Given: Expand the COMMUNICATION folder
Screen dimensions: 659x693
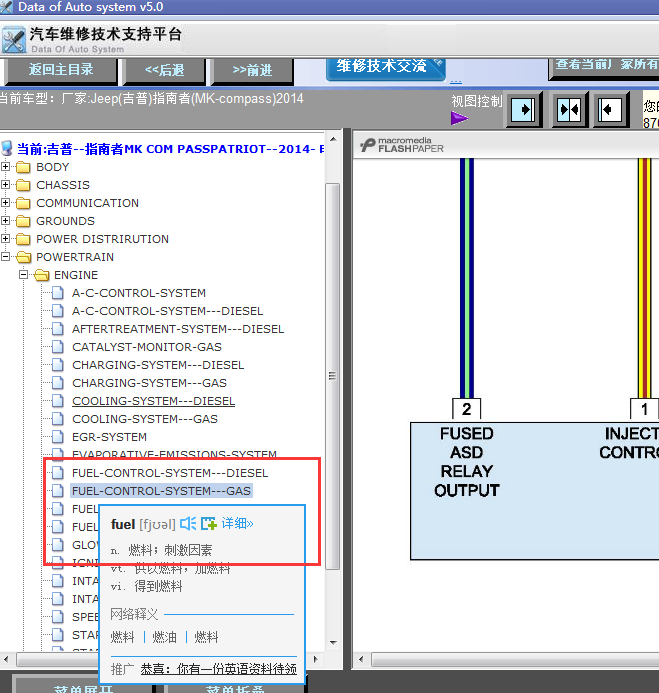Looking at the screenshot, I should click(x=5, y=202).
